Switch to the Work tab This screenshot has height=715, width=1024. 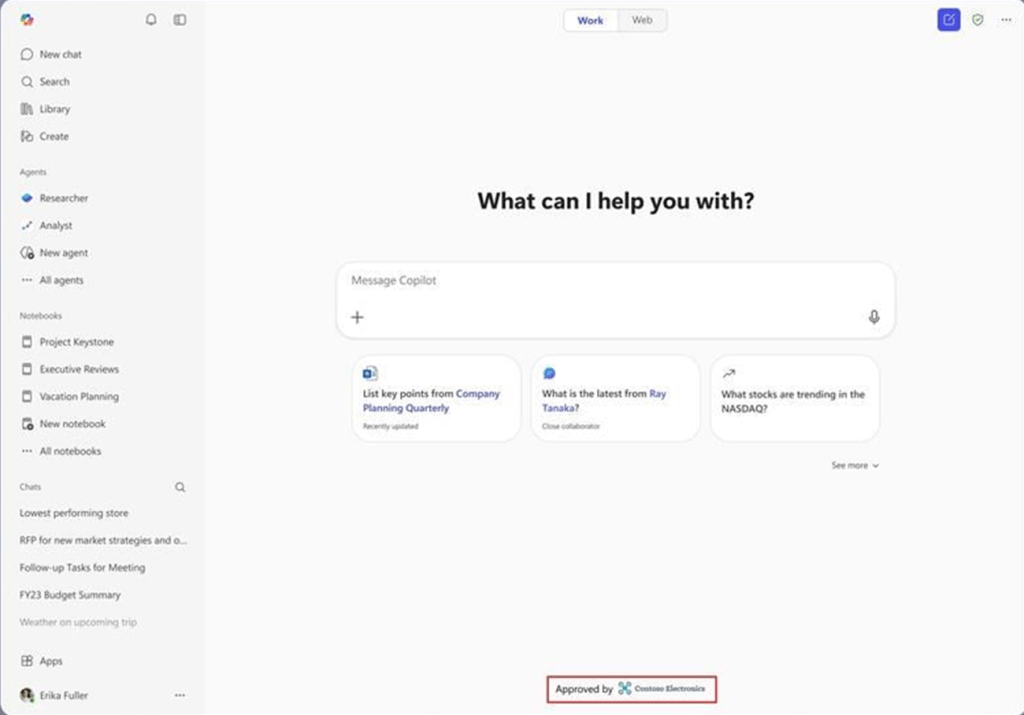click(x=590, y=20)
